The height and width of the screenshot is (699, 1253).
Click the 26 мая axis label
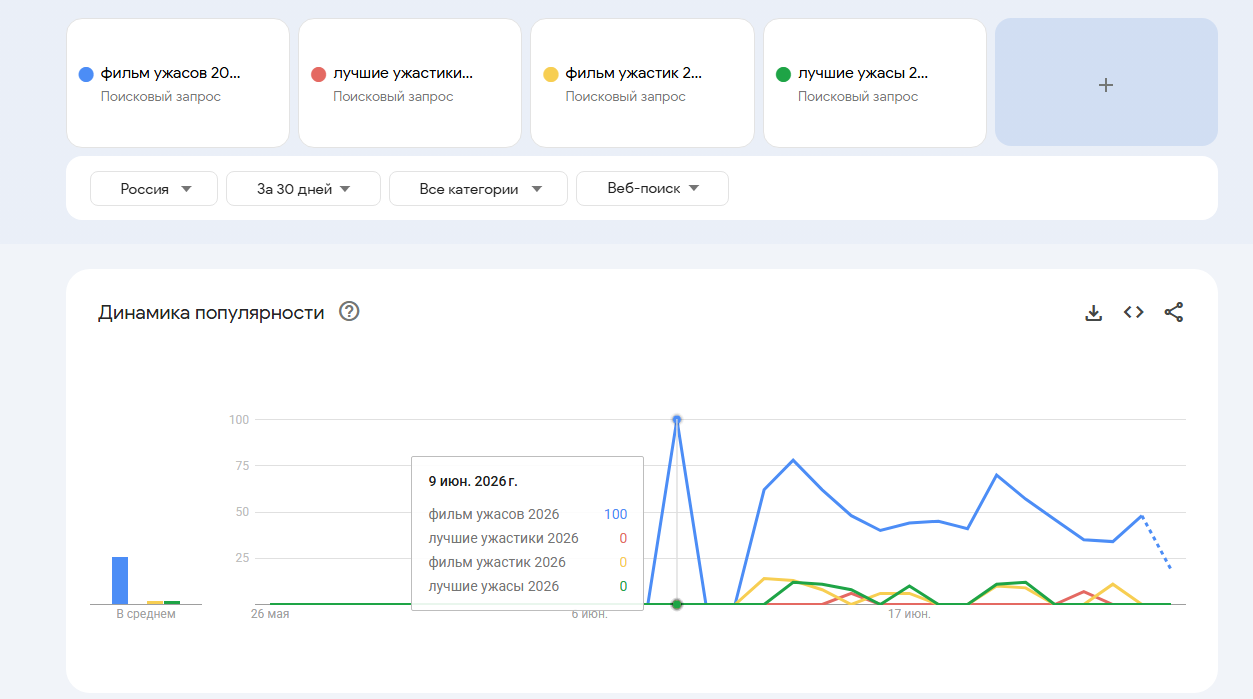pos(270,614)
